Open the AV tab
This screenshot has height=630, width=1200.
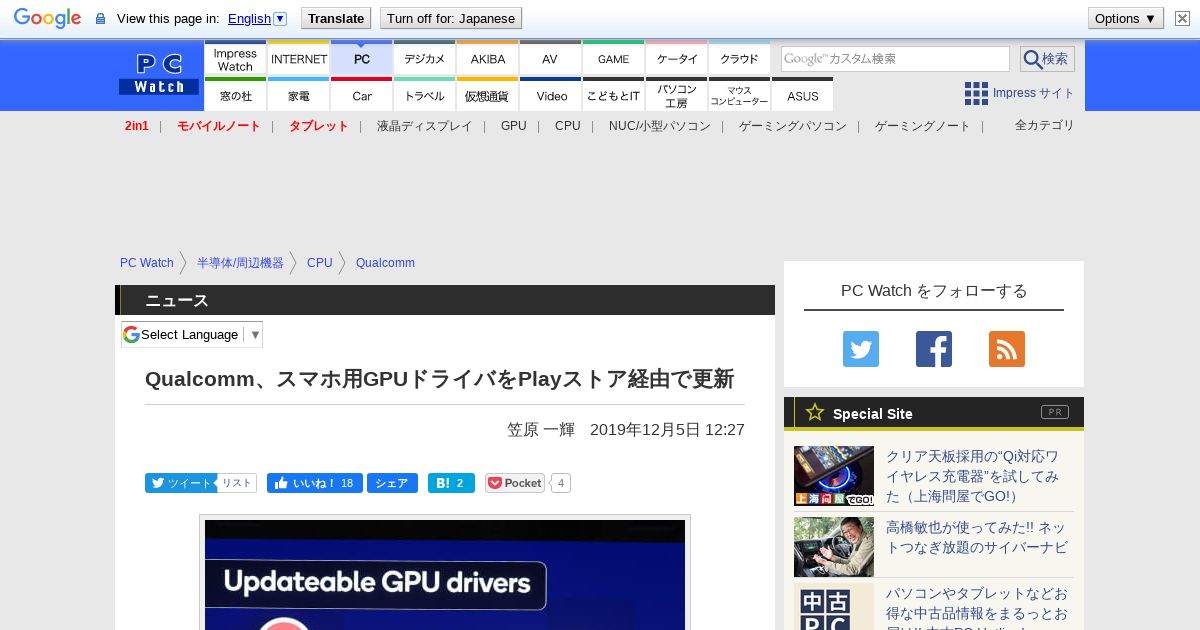551,58
